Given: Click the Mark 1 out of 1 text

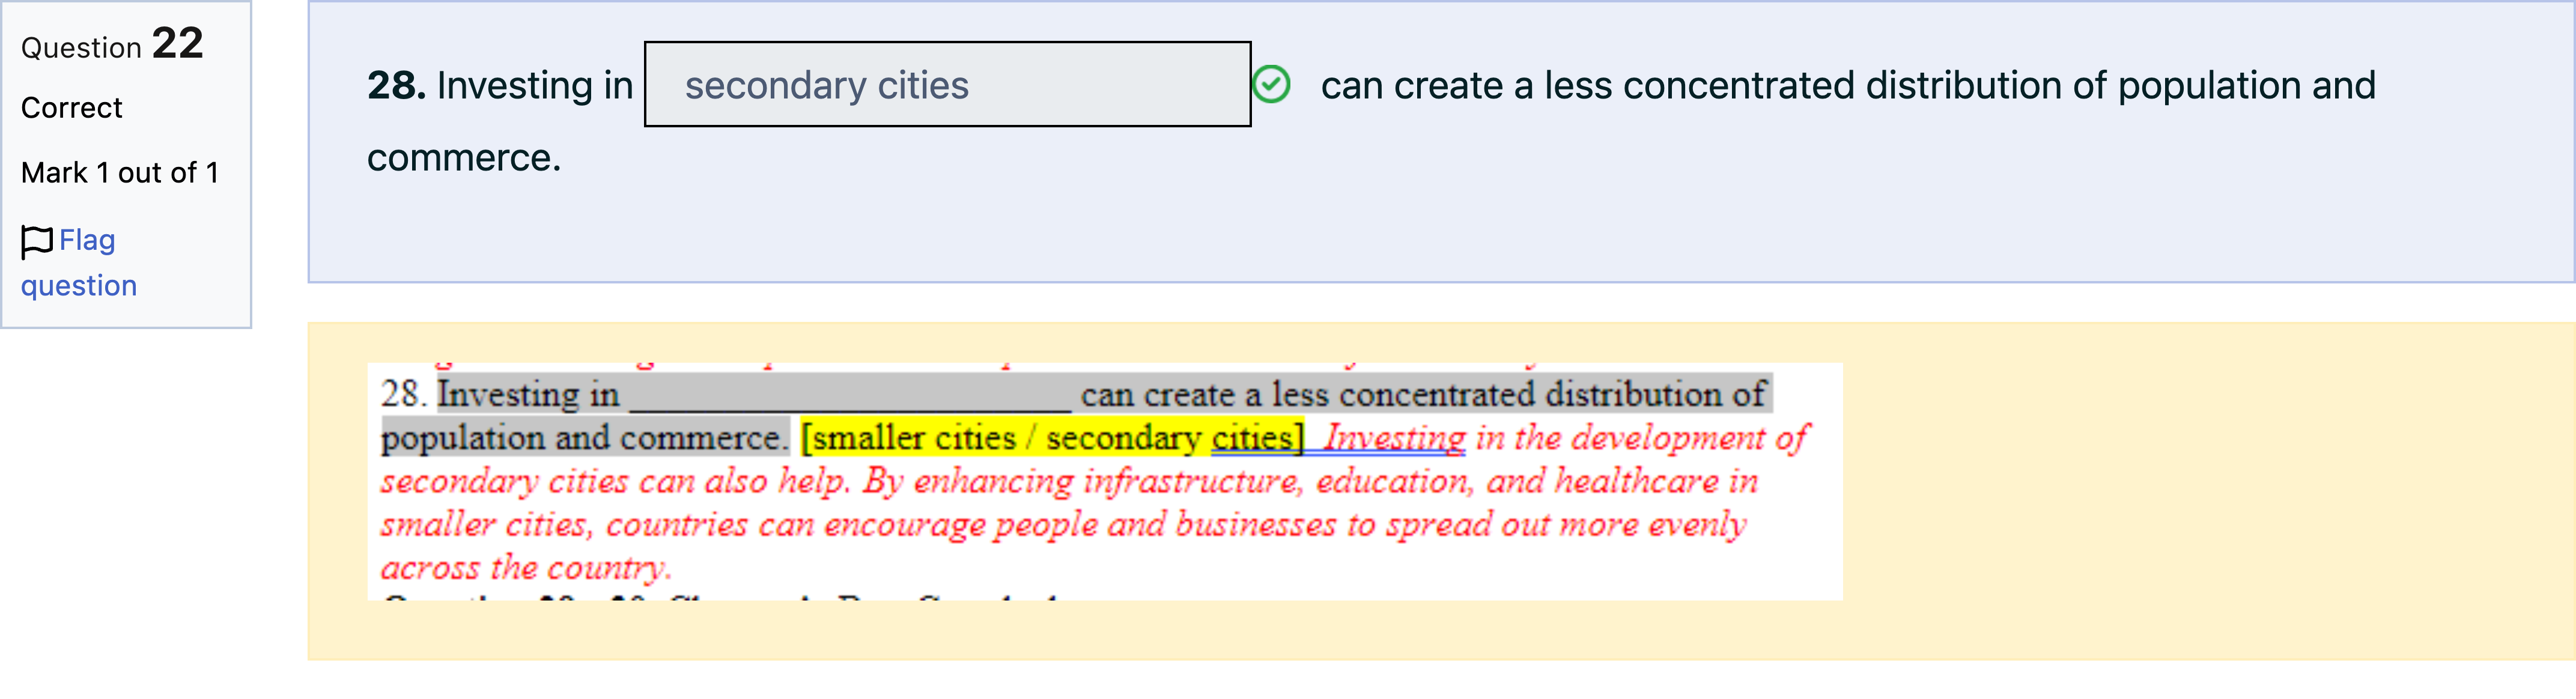Looking at the screenshot, I should point(120,173).
